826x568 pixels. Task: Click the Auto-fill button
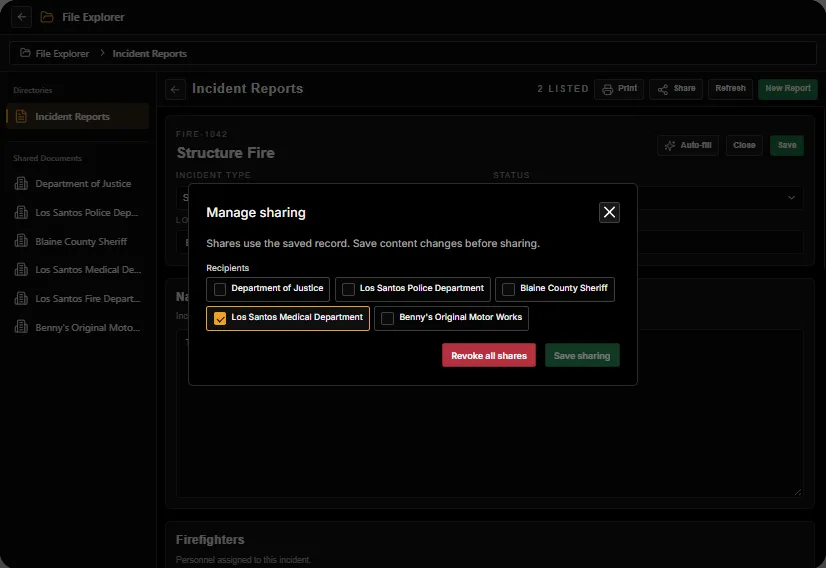click(688, 145)
